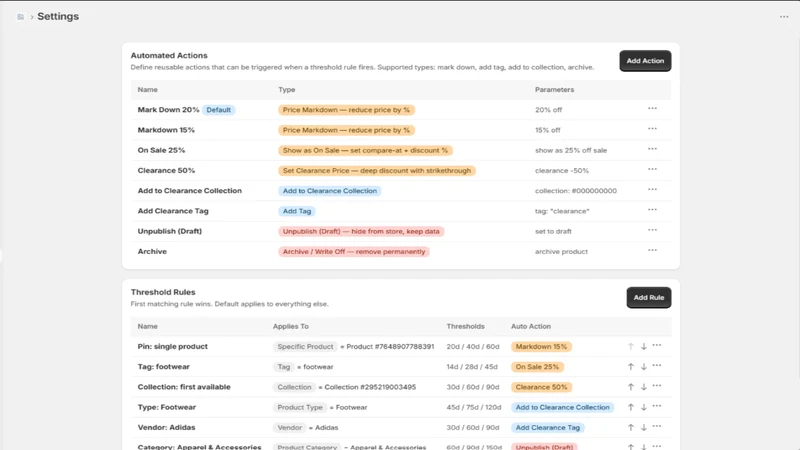Move Tag: footwear rule down
Viewport: 800px width, 450px height.
(644, 367)
